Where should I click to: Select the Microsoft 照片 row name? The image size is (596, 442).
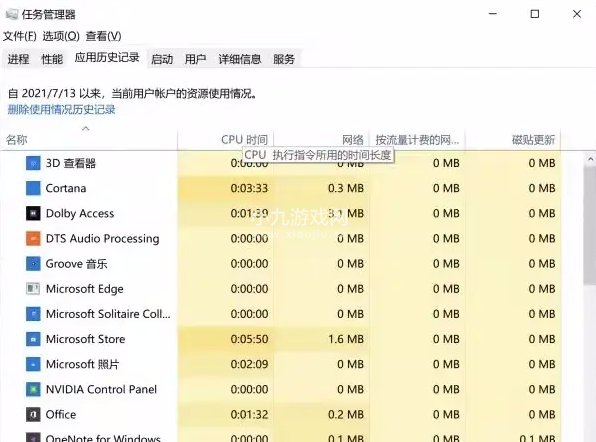tap(82, 364)
